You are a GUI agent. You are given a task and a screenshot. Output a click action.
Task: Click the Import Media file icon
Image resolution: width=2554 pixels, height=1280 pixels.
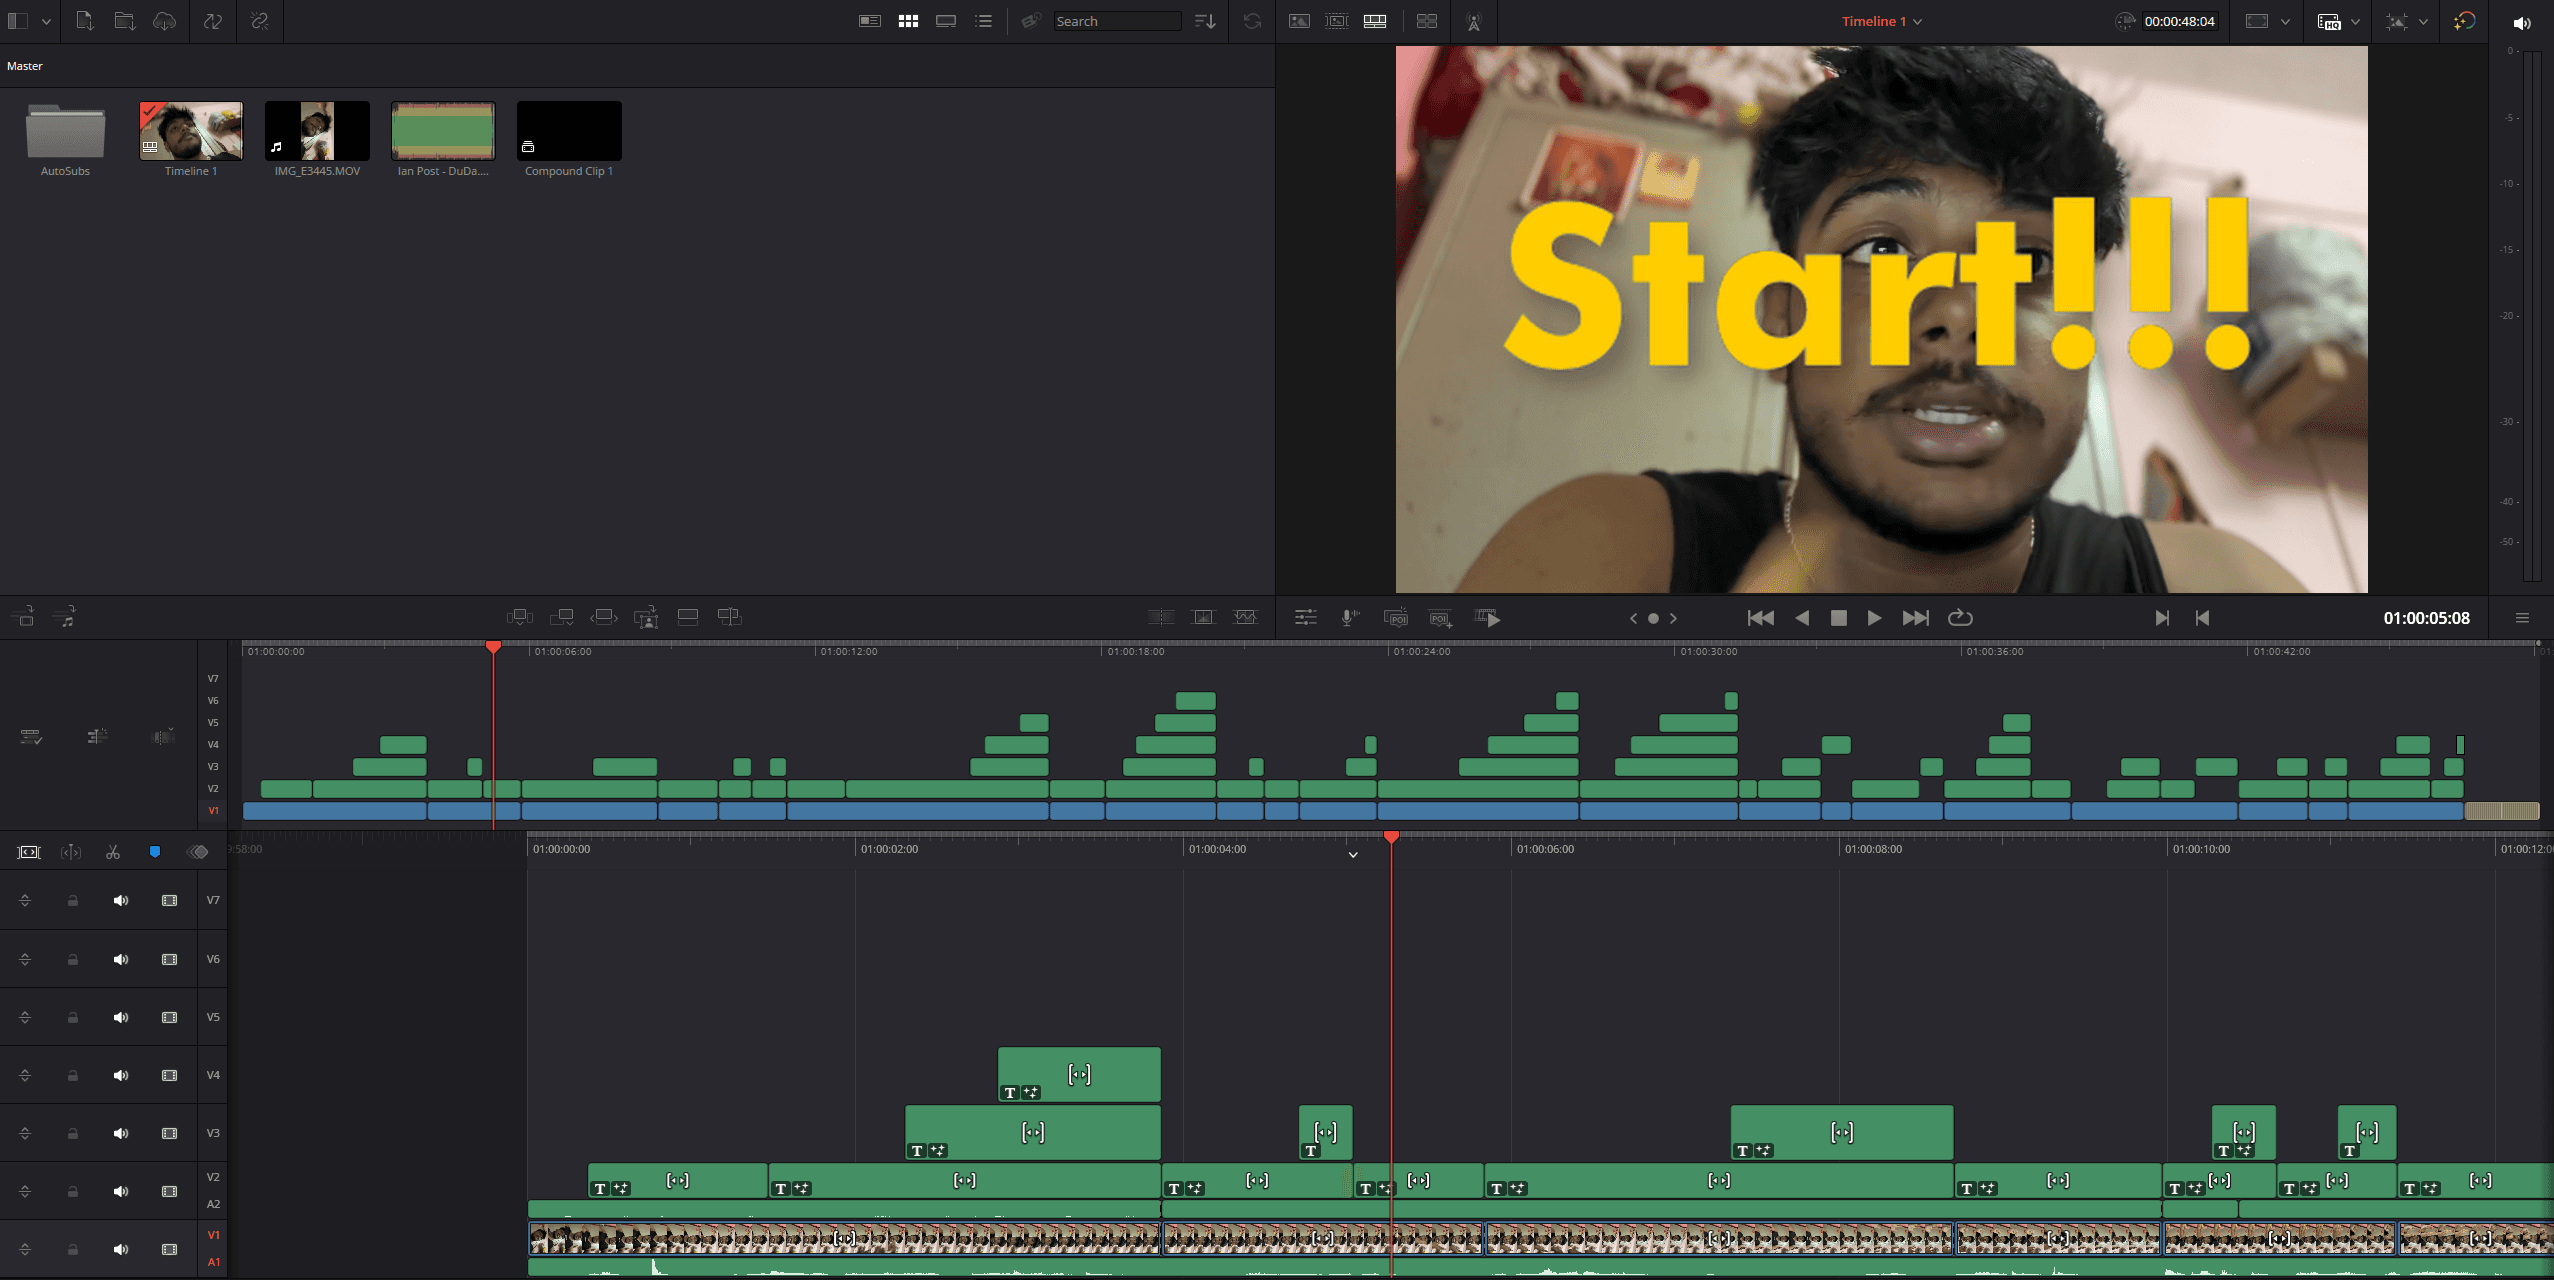85,21
